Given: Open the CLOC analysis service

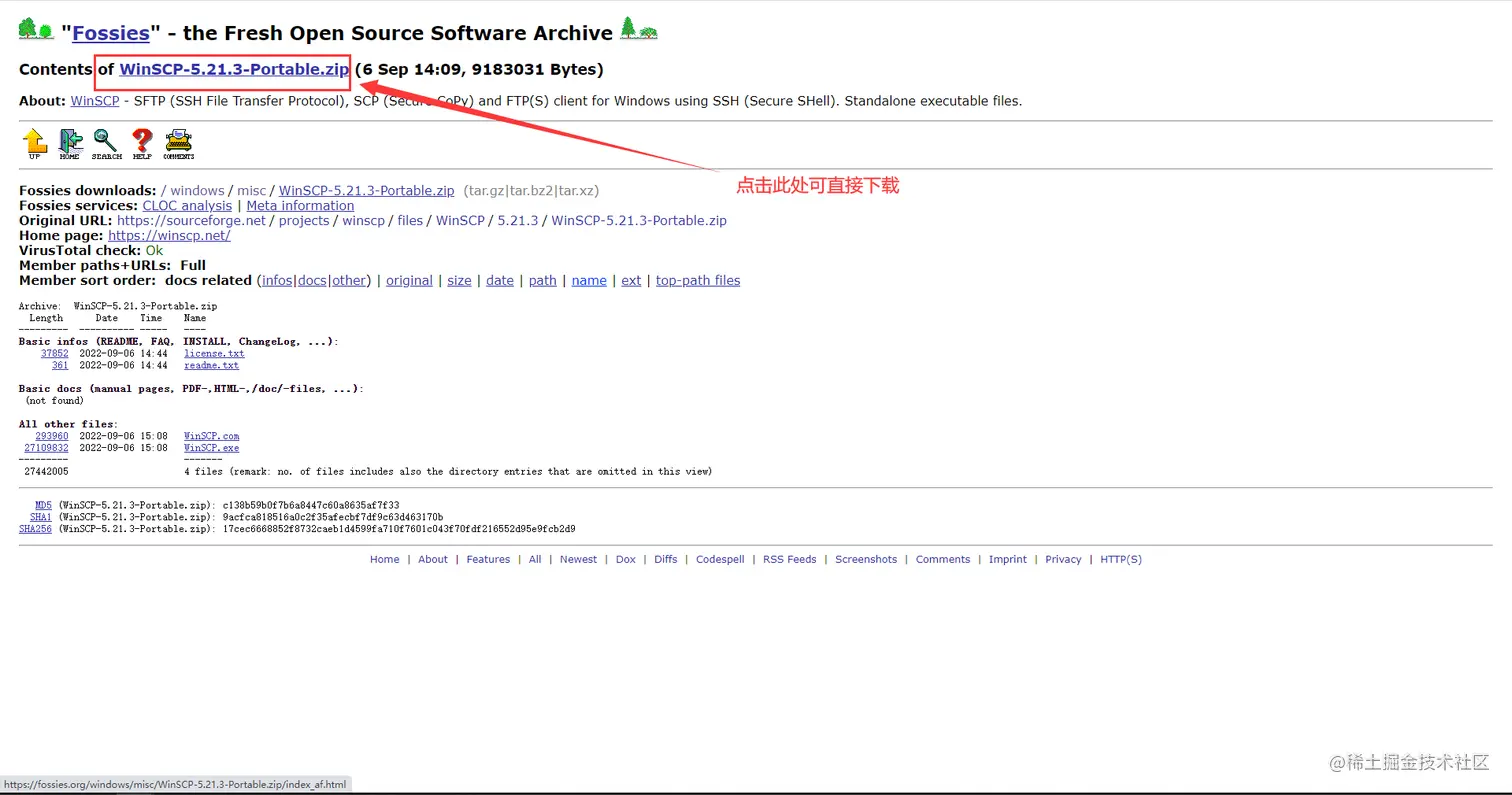Looking at the screenshot, I should coord(187,206).
